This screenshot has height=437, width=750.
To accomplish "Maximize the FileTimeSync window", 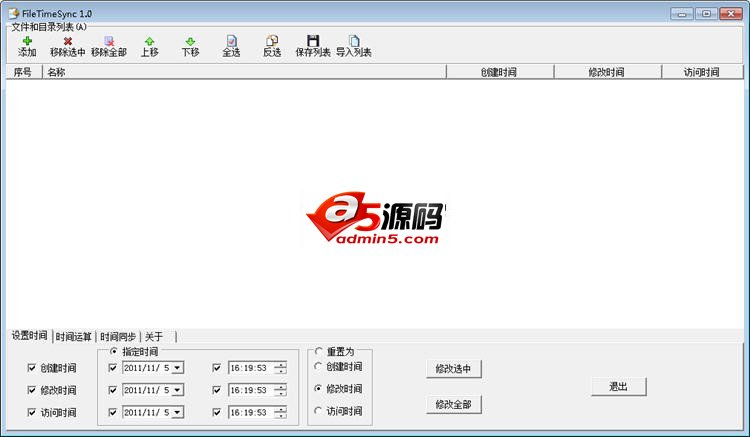I will [x=706, y=14].
